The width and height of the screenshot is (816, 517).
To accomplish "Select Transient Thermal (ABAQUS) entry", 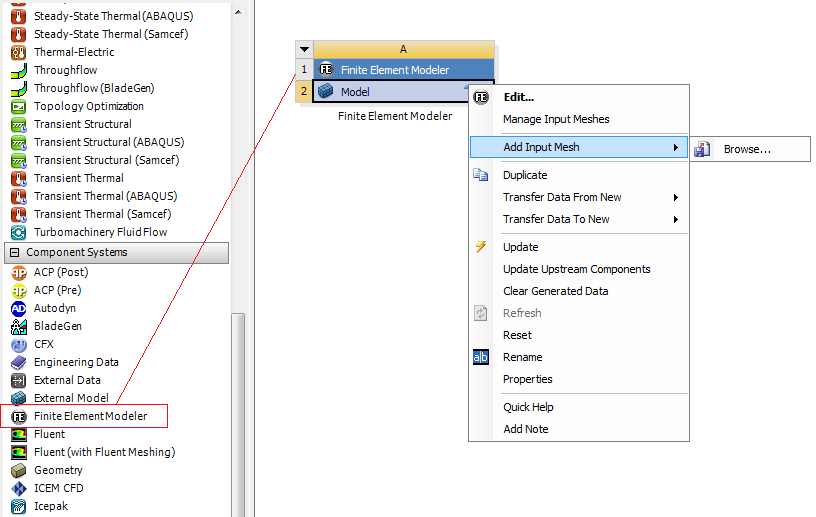I will (105, 196).
